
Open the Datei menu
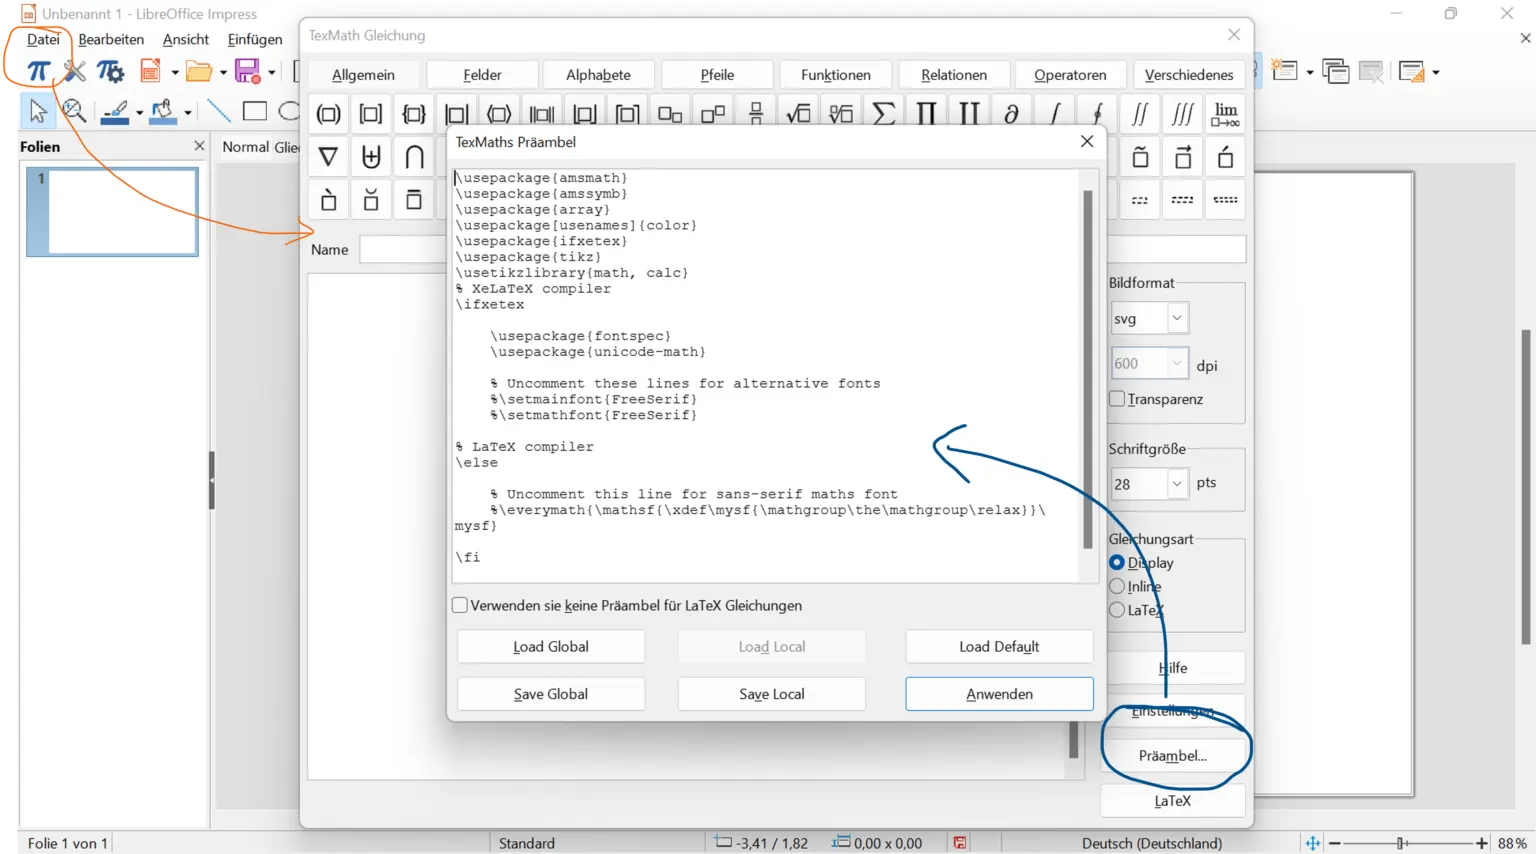pos(43,39)
